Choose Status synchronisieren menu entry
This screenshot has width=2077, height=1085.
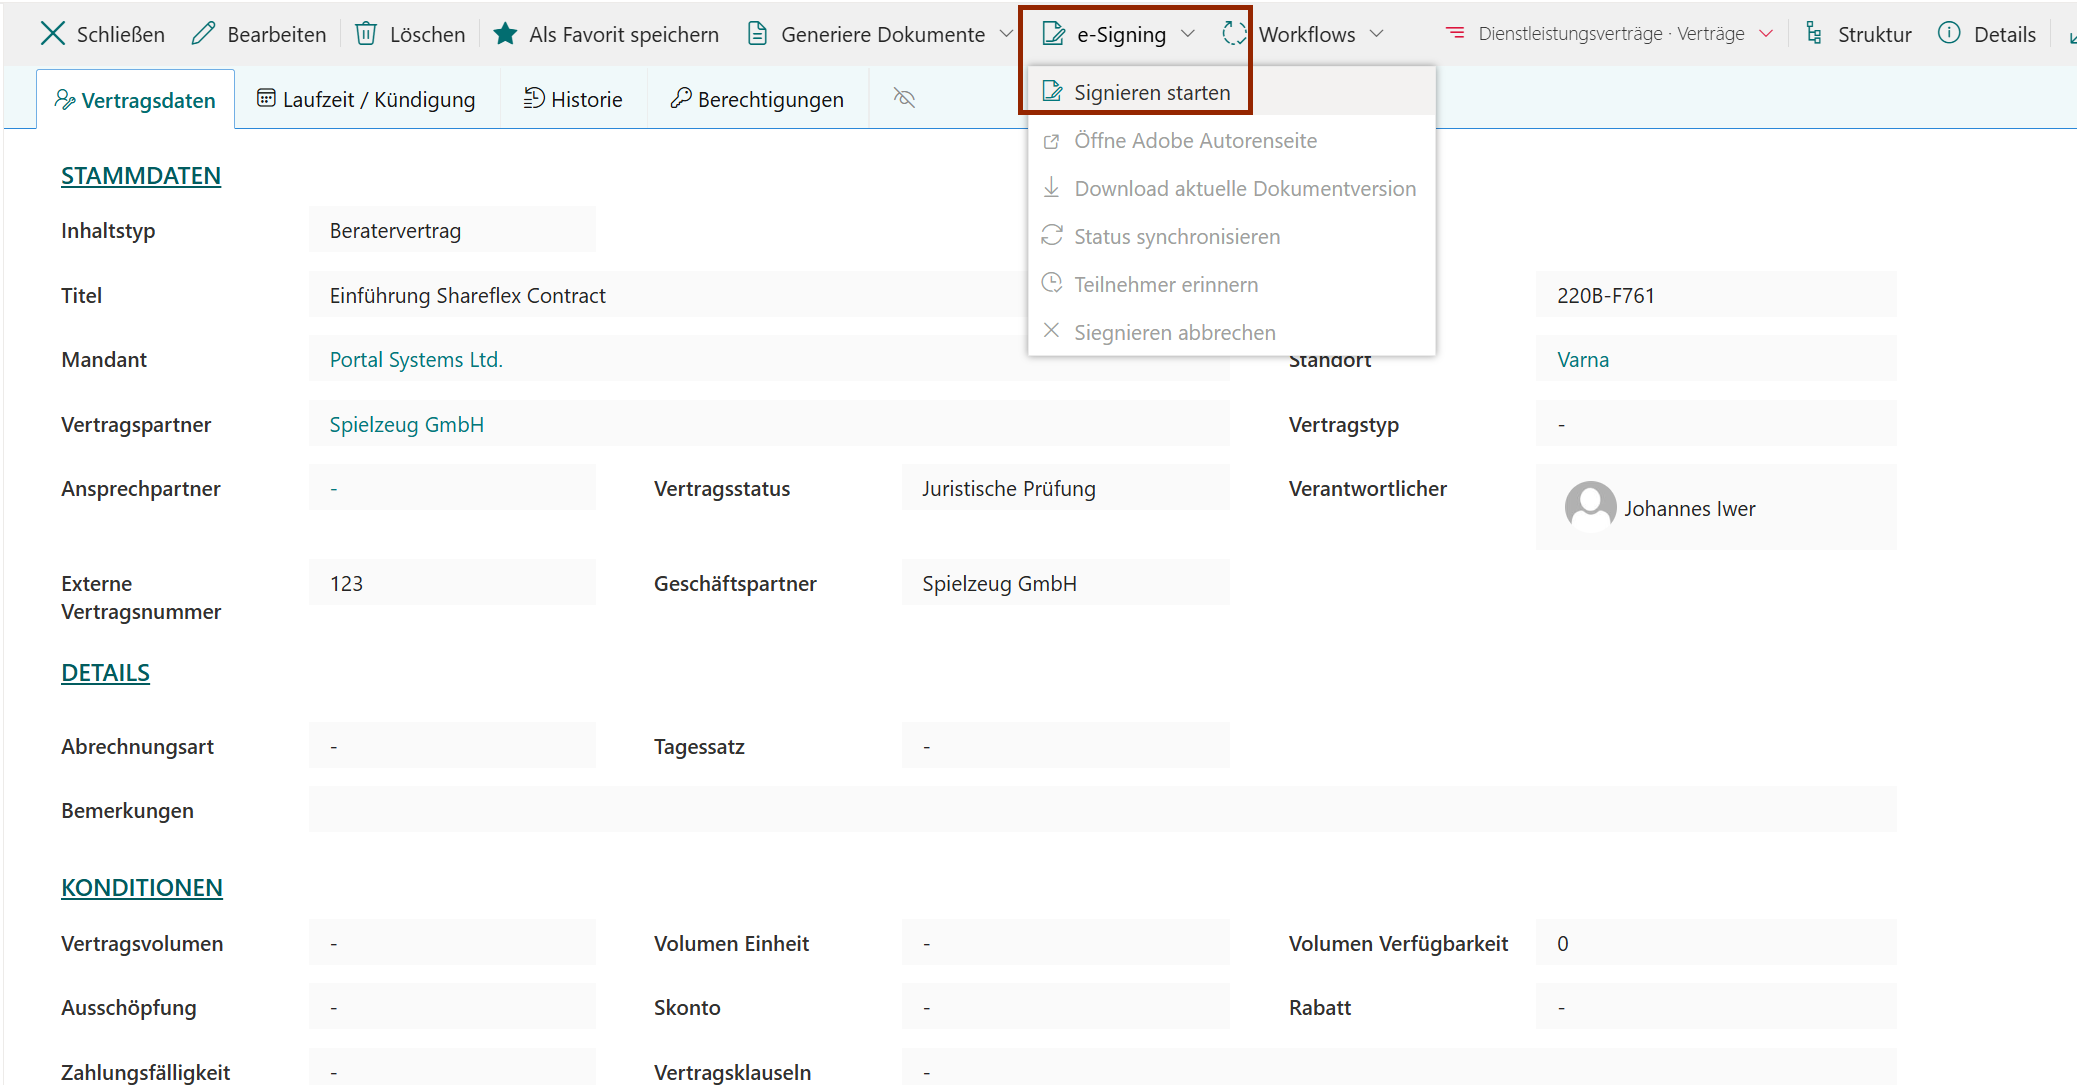coord(1176,237)
